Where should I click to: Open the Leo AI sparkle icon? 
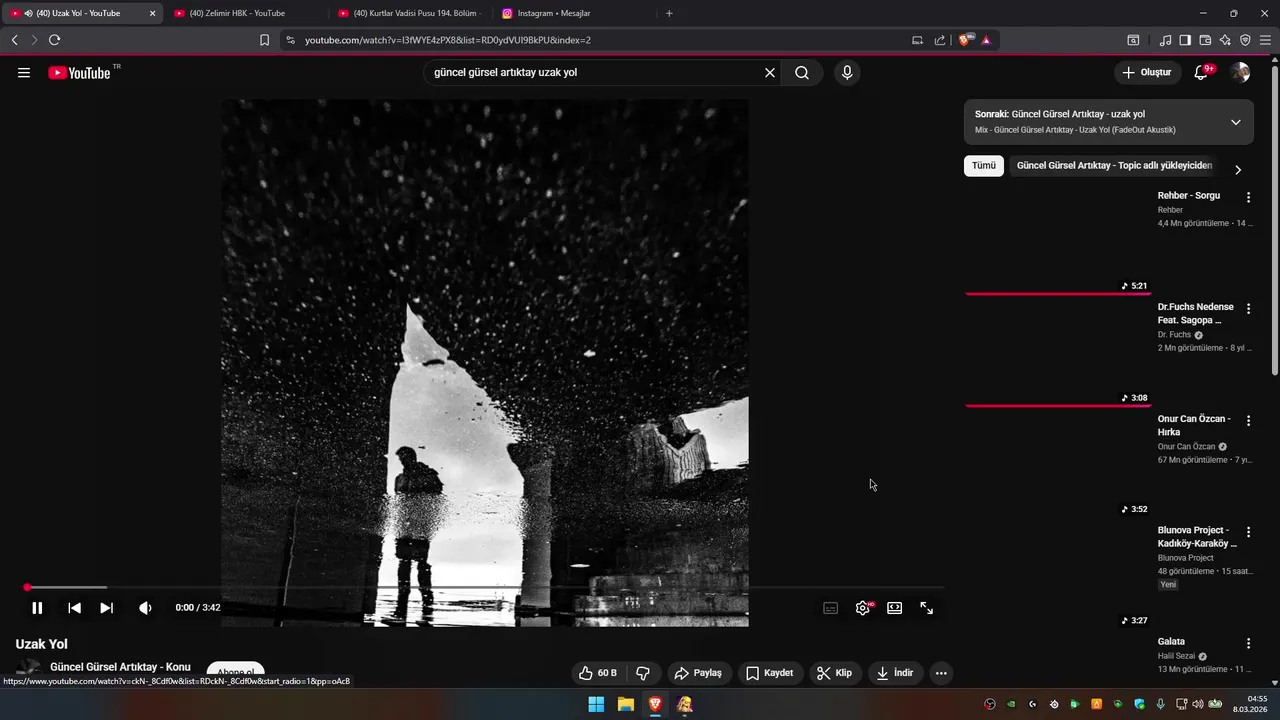click(1225, 40)
